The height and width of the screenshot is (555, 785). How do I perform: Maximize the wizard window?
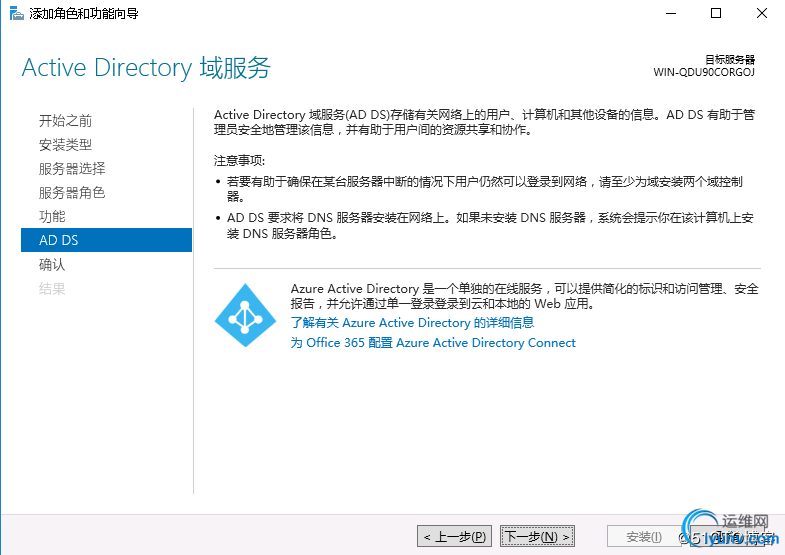[716, 13]
